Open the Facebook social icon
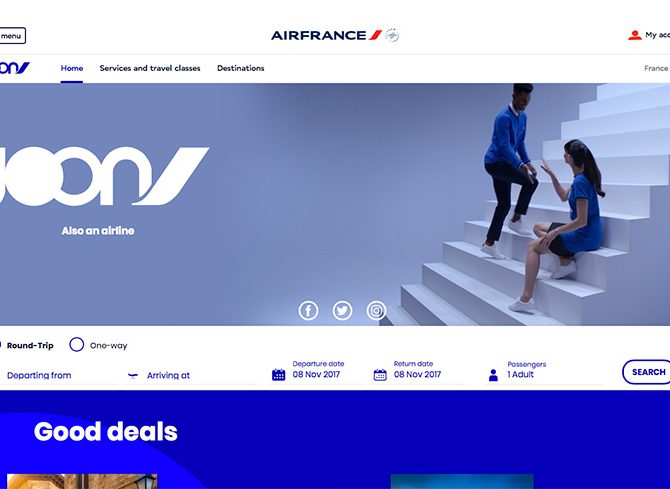This screenshot has height=489, width=670. coord(308,311)
